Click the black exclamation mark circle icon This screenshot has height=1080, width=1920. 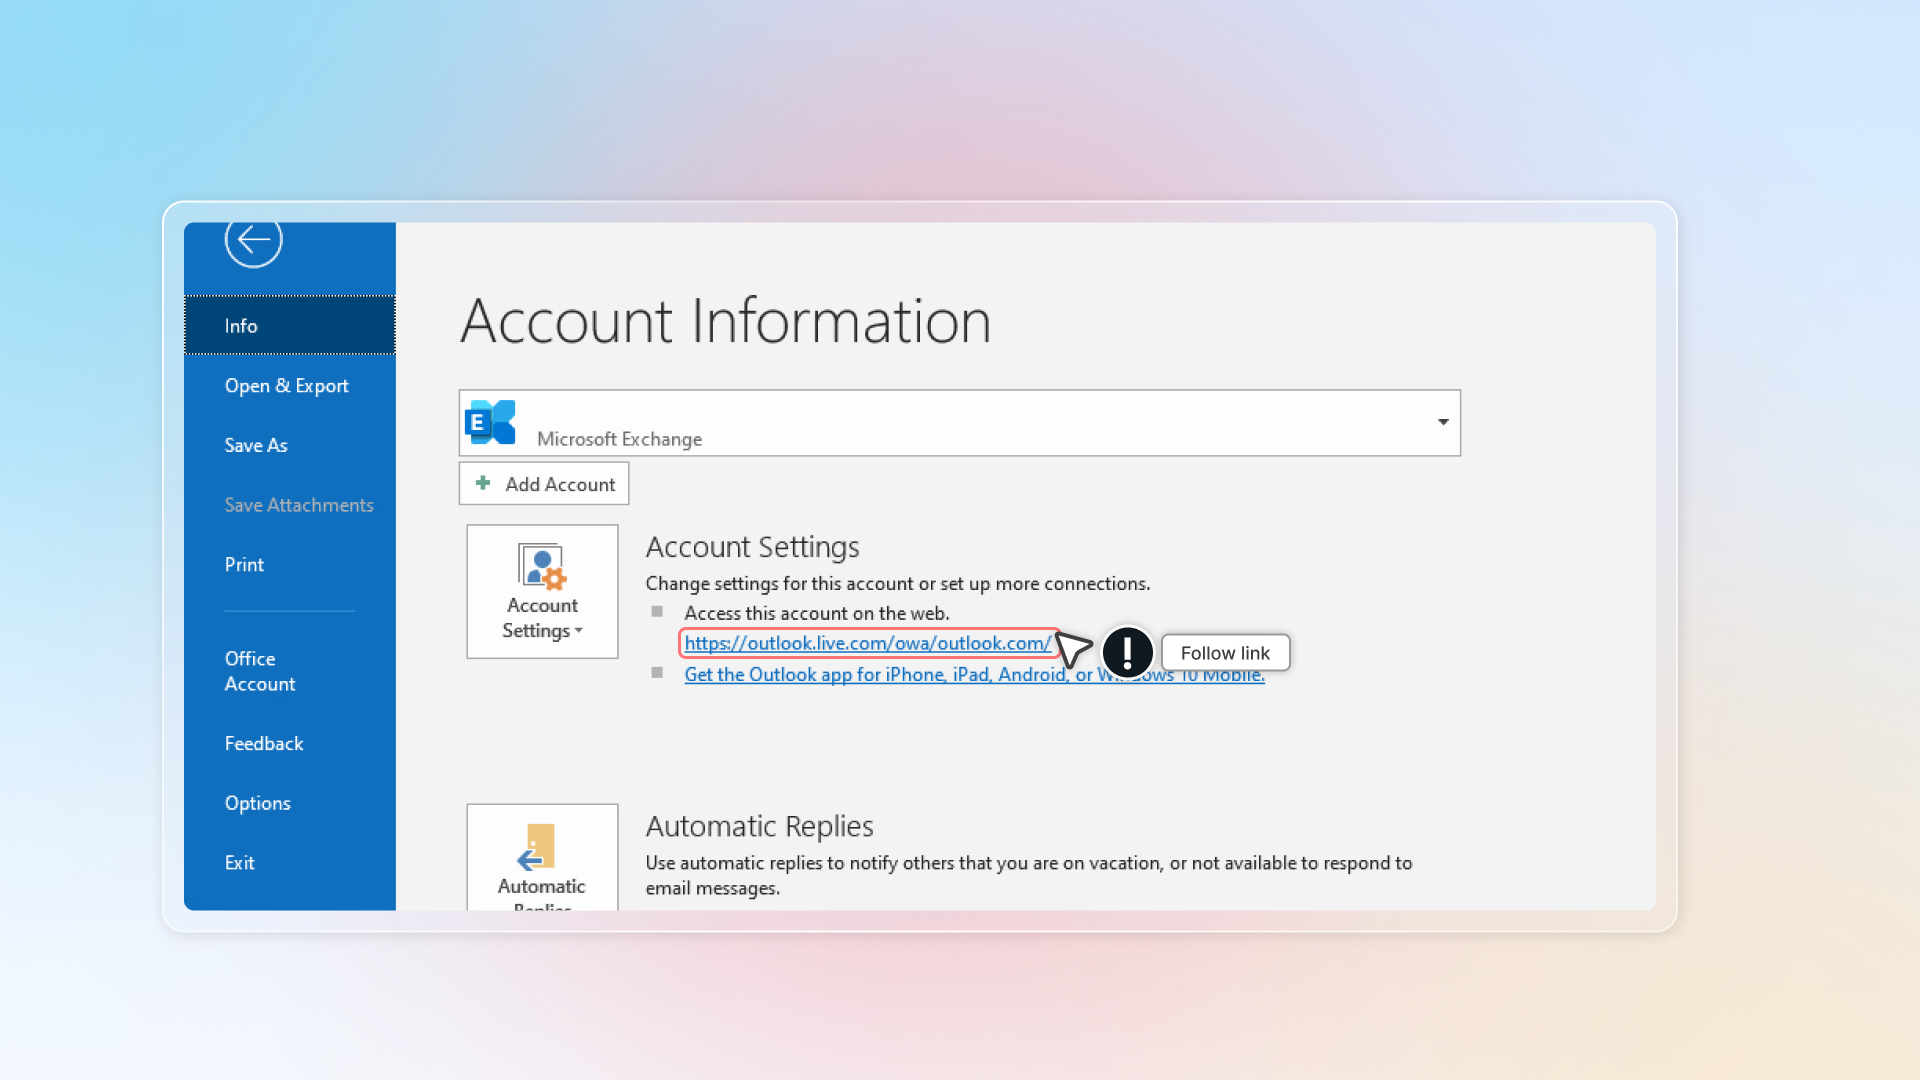1127,652
